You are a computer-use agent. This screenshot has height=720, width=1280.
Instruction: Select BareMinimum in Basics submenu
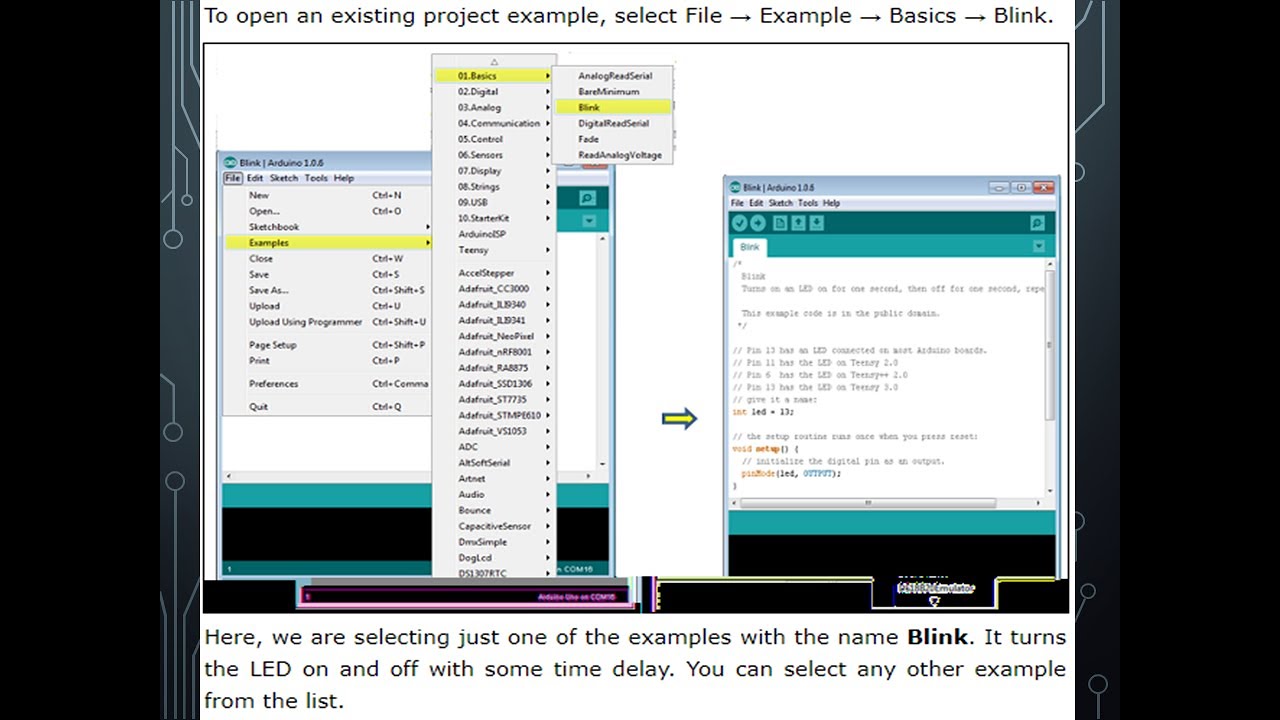point(614,92)
